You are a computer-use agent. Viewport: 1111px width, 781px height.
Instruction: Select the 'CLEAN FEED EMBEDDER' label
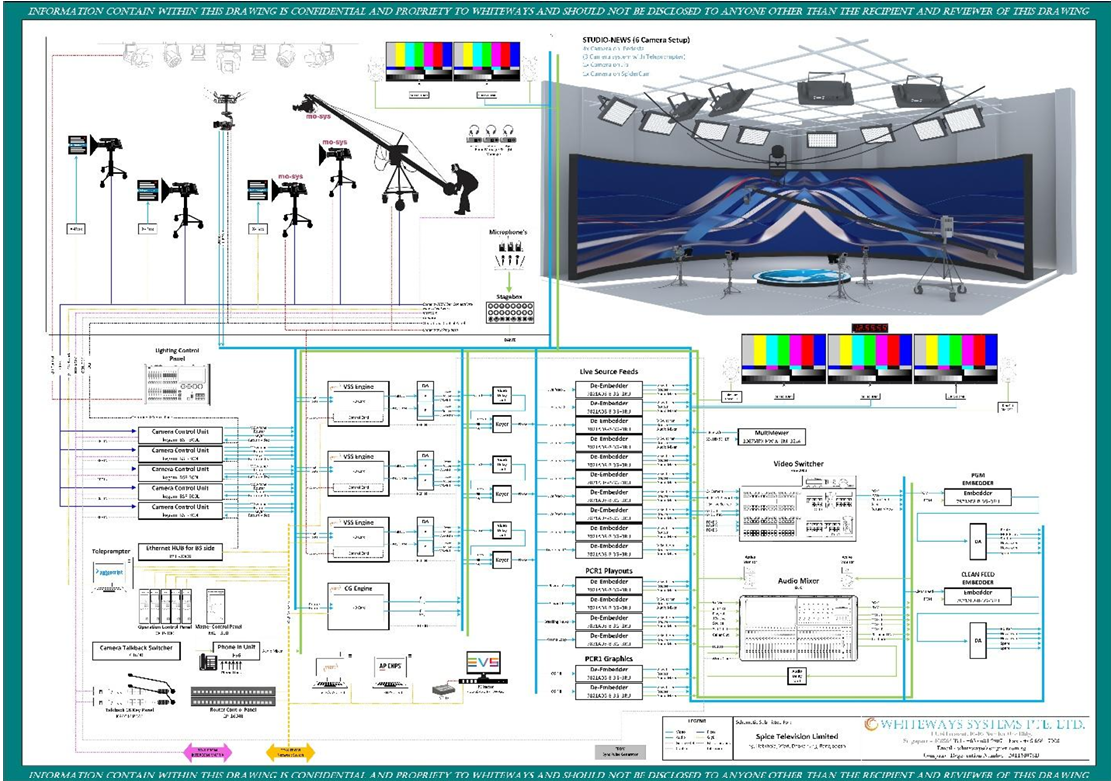978,578
